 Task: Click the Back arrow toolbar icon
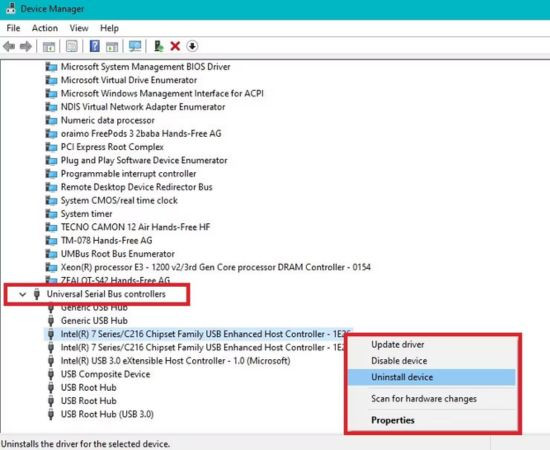coord(9,46)
